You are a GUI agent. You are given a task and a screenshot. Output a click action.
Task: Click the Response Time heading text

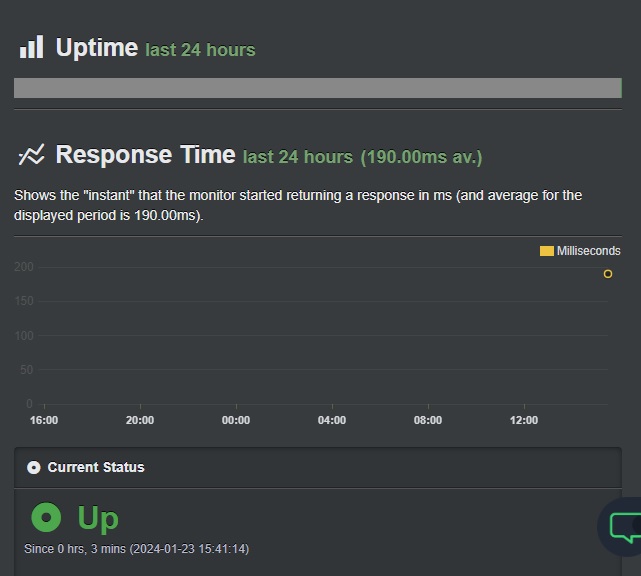146,155
